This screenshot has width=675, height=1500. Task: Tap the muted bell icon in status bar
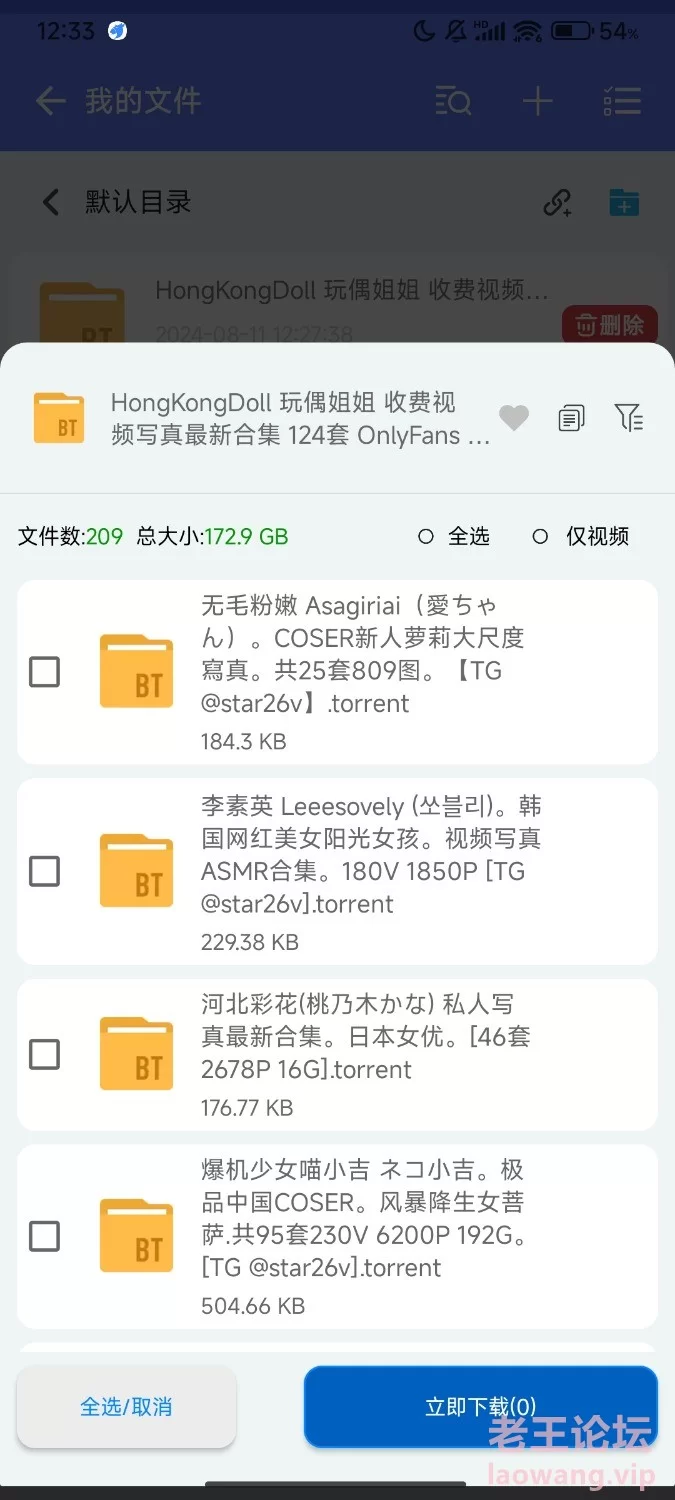point(456,32)
